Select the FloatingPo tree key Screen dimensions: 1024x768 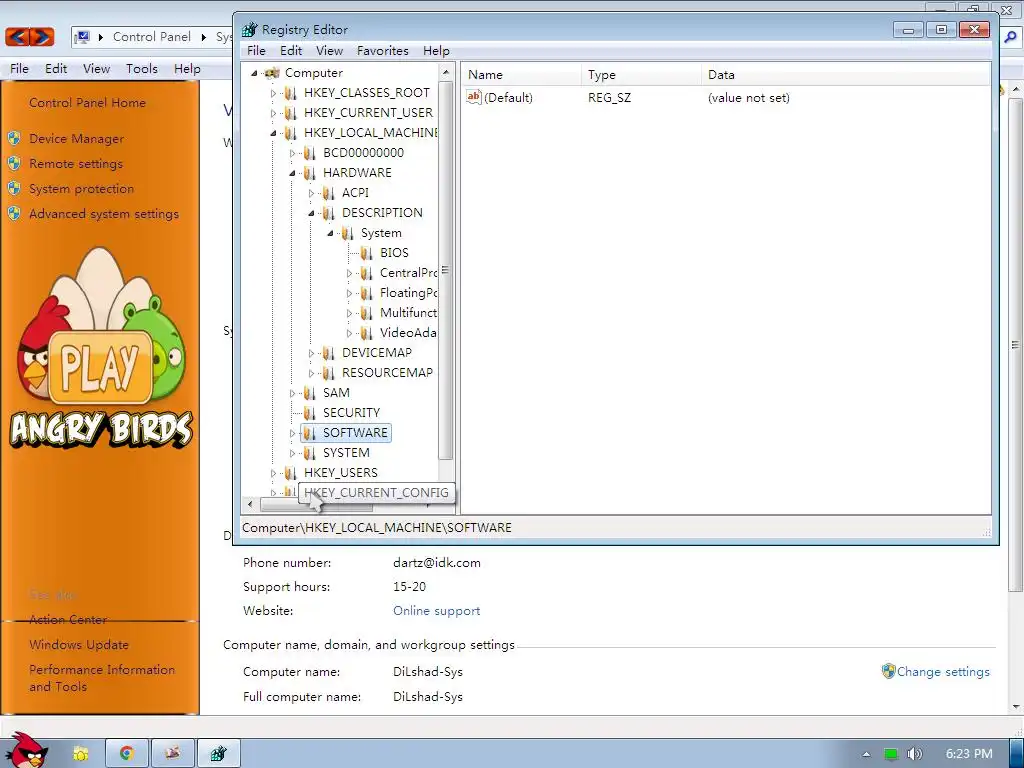click(408, 293)
